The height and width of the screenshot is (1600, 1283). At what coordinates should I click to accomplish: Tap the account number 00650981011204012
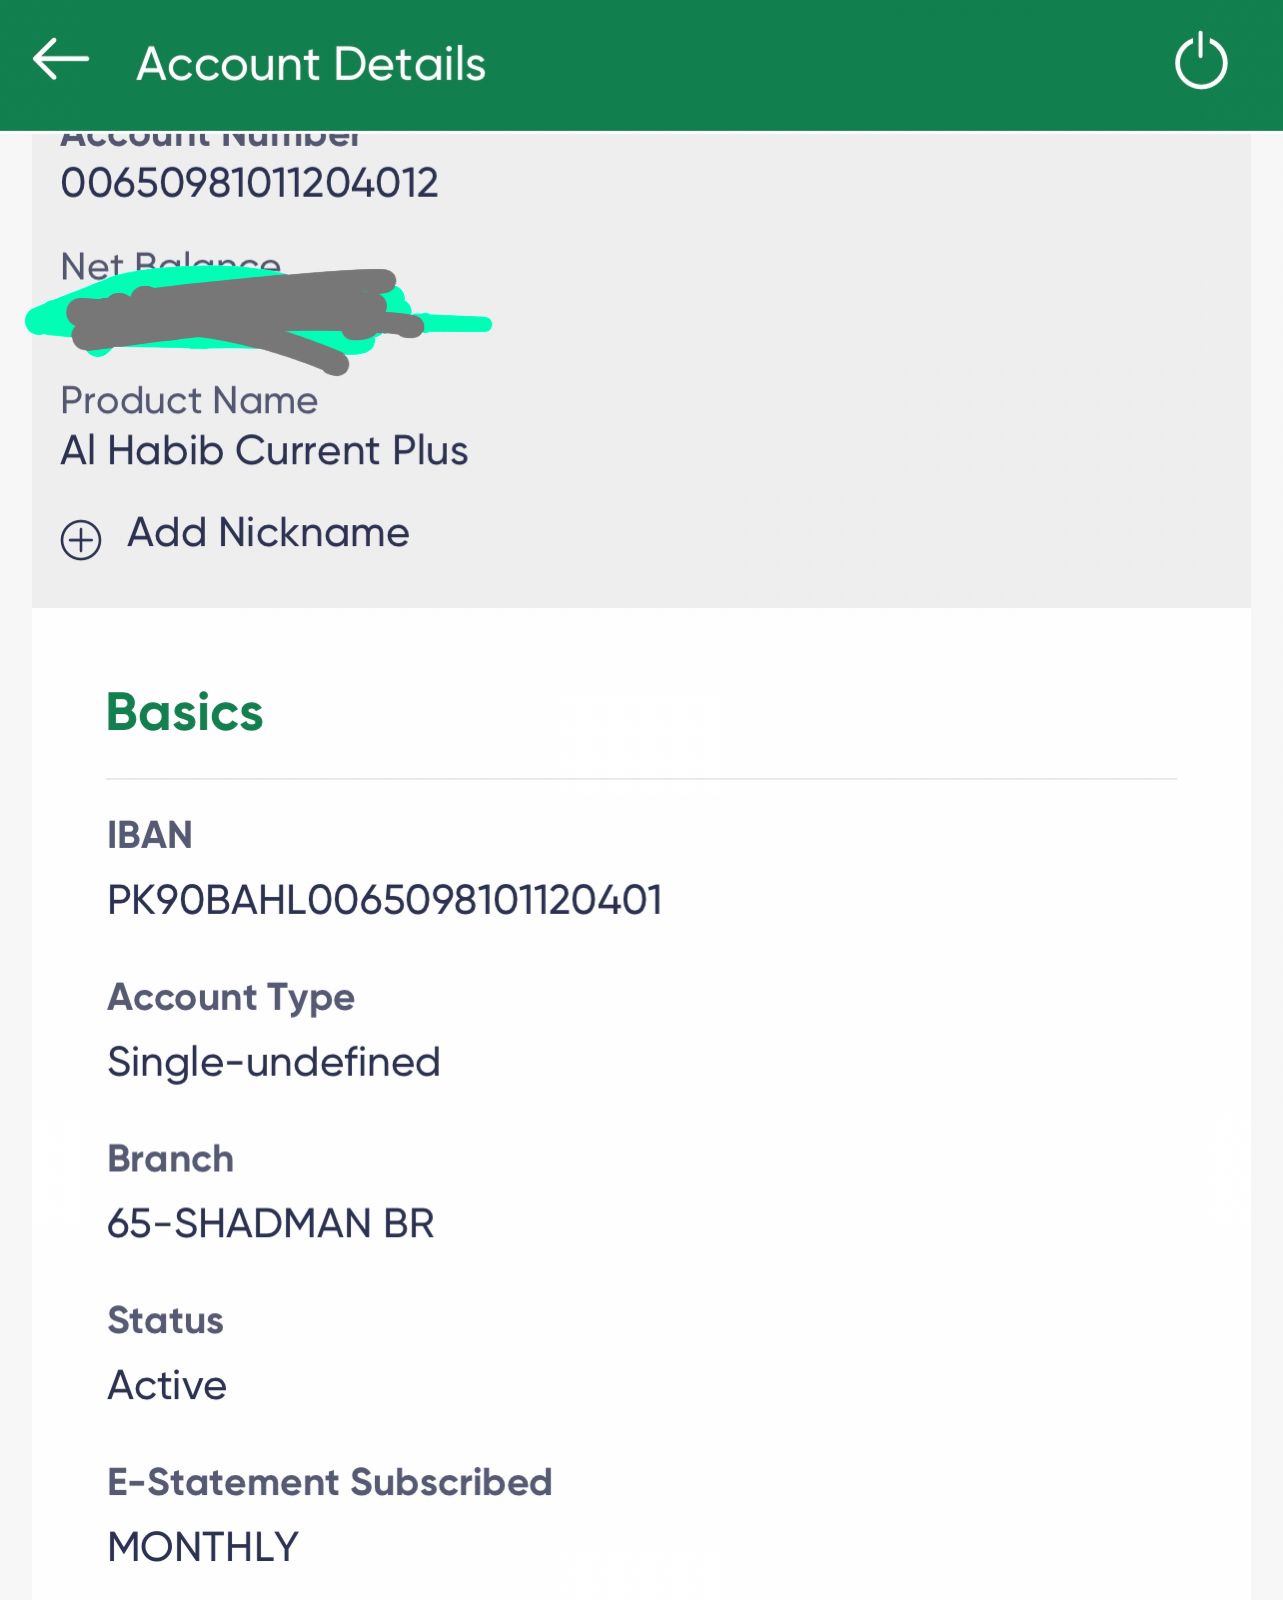tap(249, 183)
